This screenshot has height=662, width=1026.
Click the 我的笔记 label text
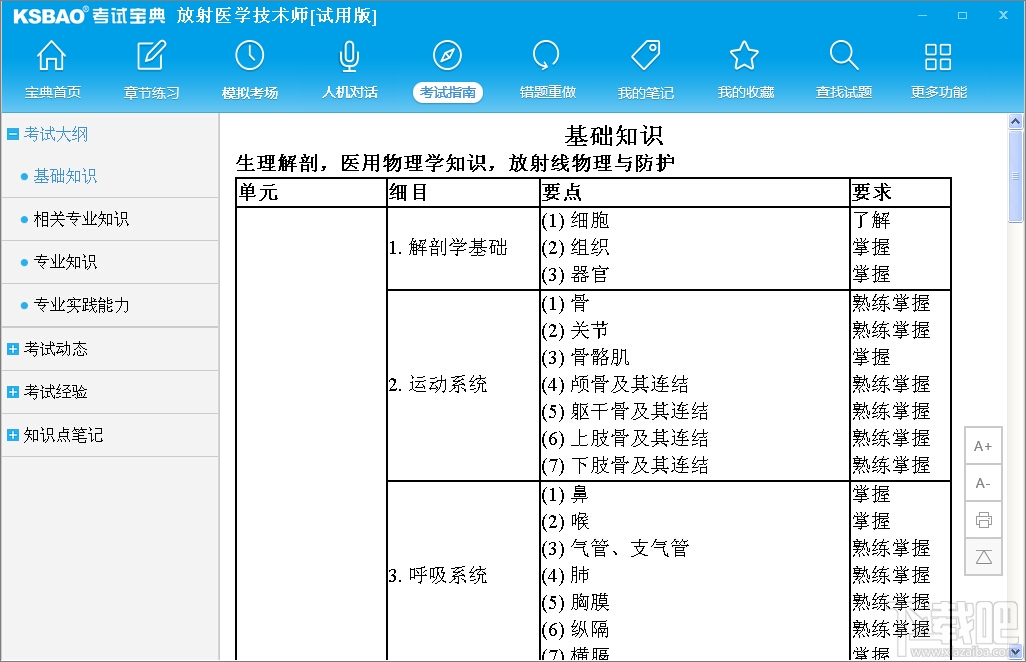(646, 93)
